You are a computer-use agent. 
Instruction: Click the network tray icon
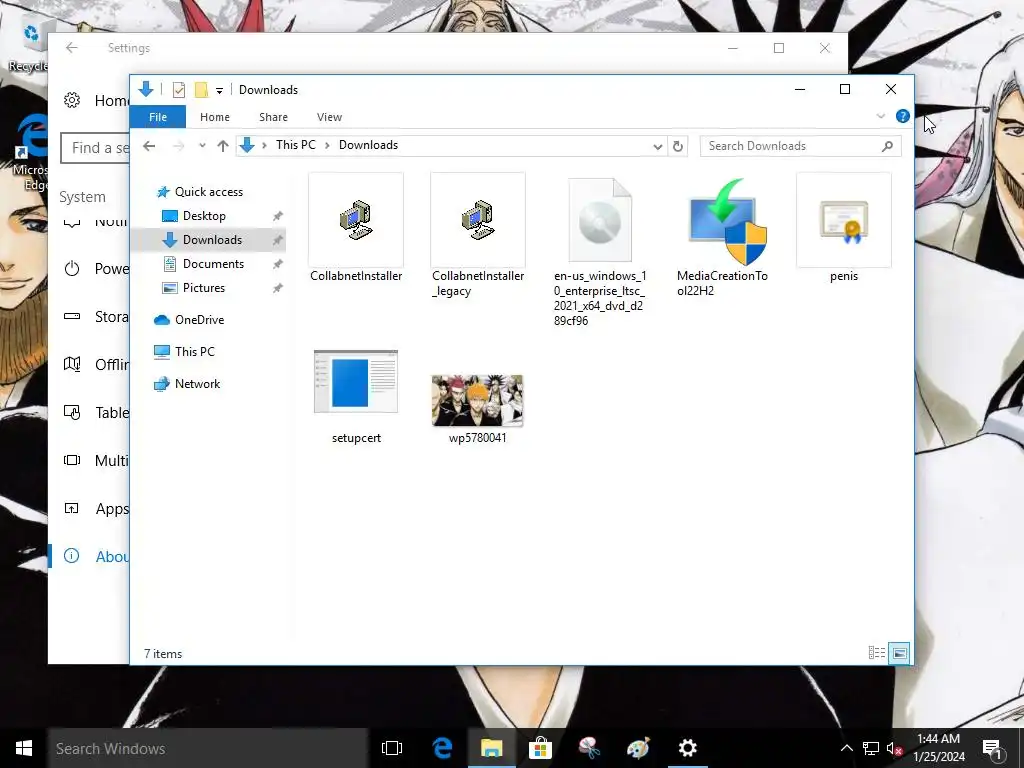(x=871, y=748)
